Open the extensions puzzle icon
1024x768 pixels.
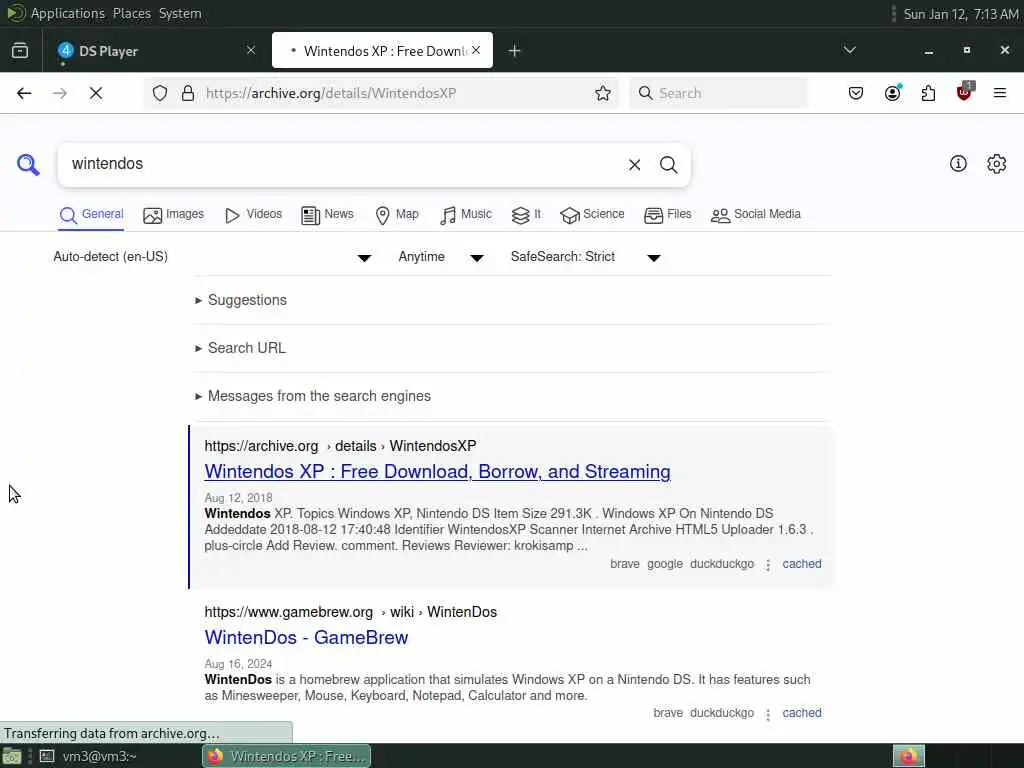[928, 93]
